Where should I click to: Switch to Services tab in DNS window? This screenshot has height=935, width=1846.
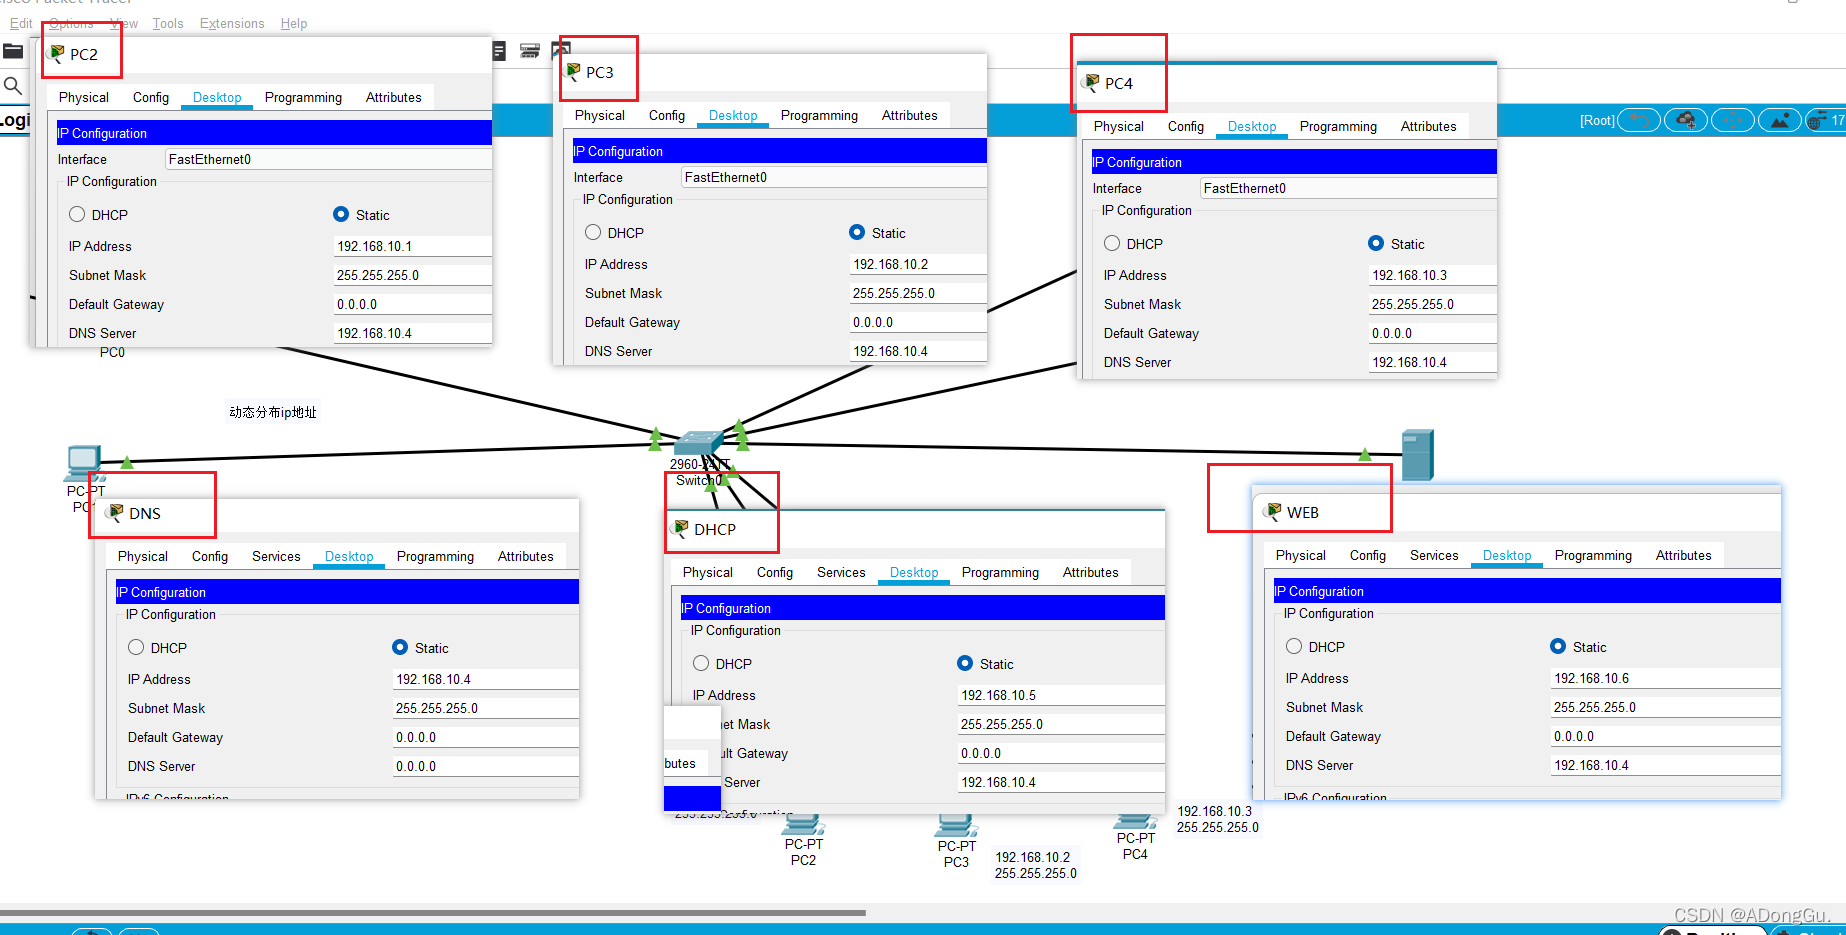(x=276, y=556)
